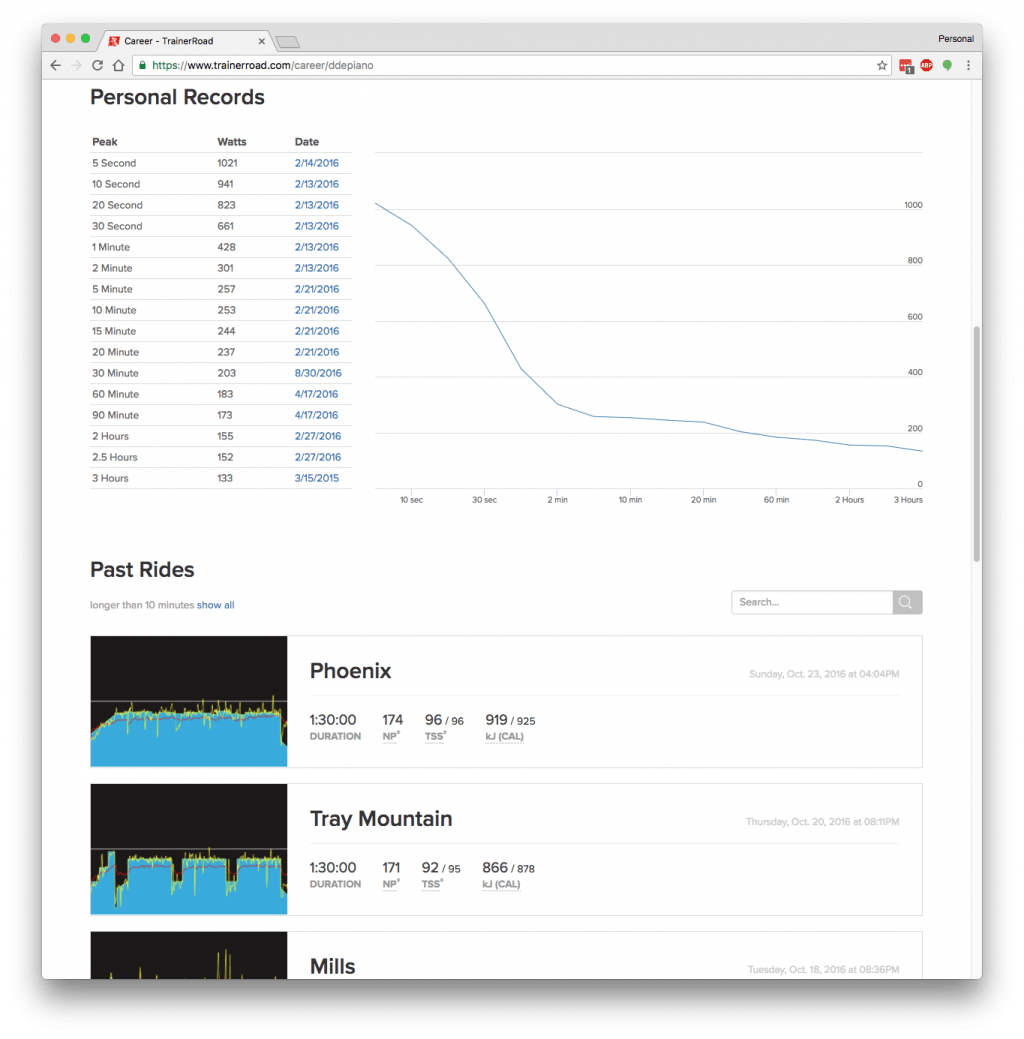The height and width of the screenshot is (1039, 1024).
Task: Click the Personal profile button
Action: (955, 39)
